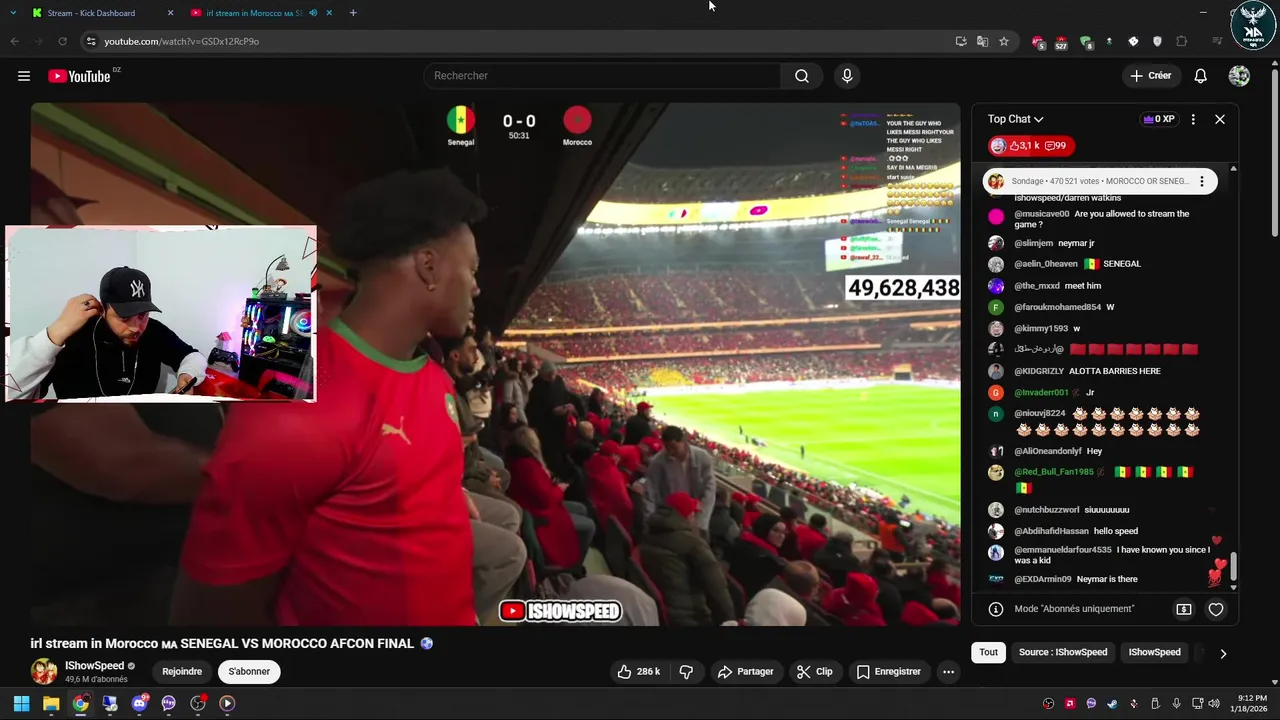Expand the Top Chat mode dropdown

(1015, 119)
